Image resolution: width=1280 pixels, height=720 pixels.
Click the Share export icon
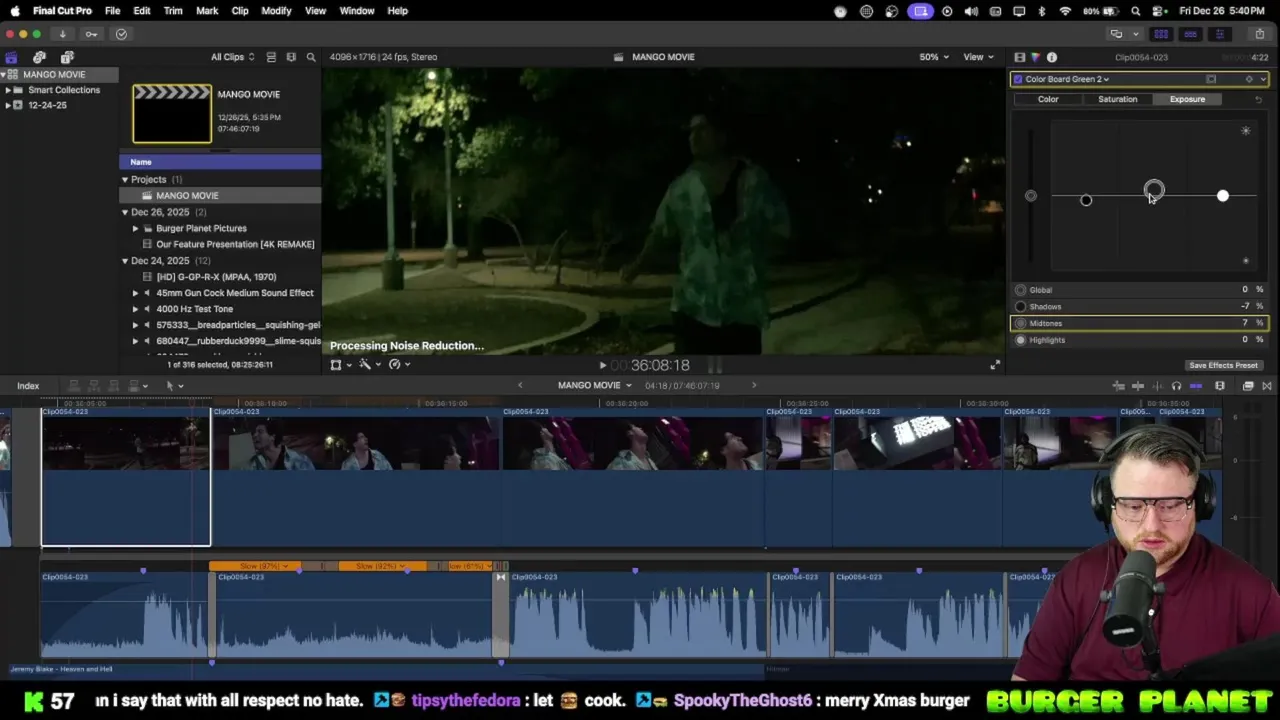[x=1259, y=34]
